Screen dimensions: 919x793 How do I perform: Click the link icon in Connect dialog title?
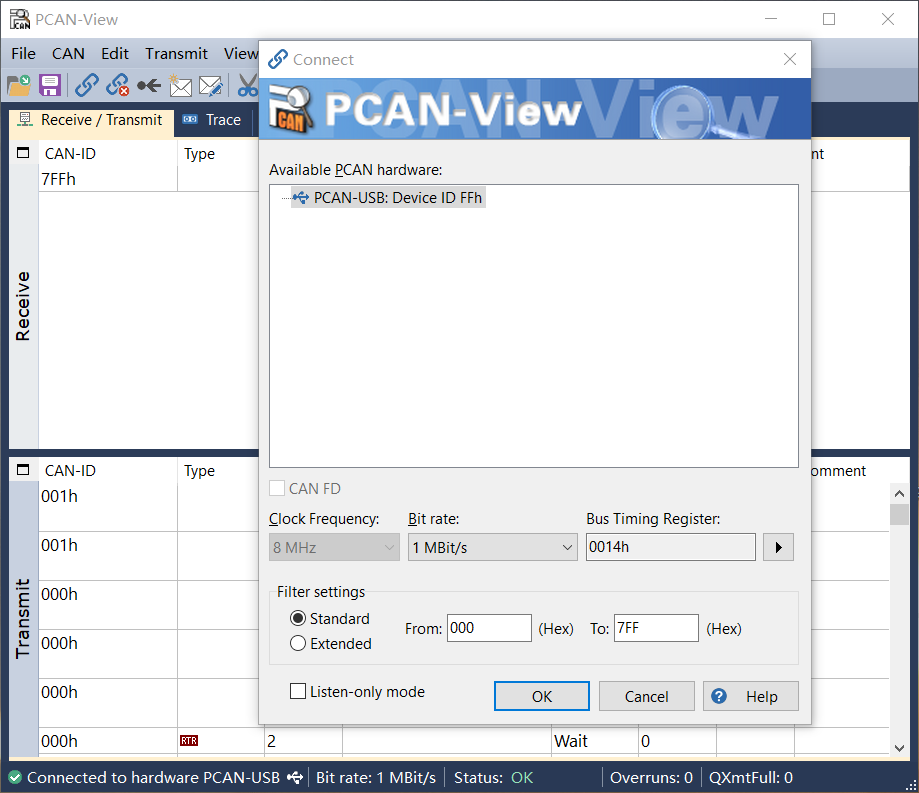coord(278,59)
